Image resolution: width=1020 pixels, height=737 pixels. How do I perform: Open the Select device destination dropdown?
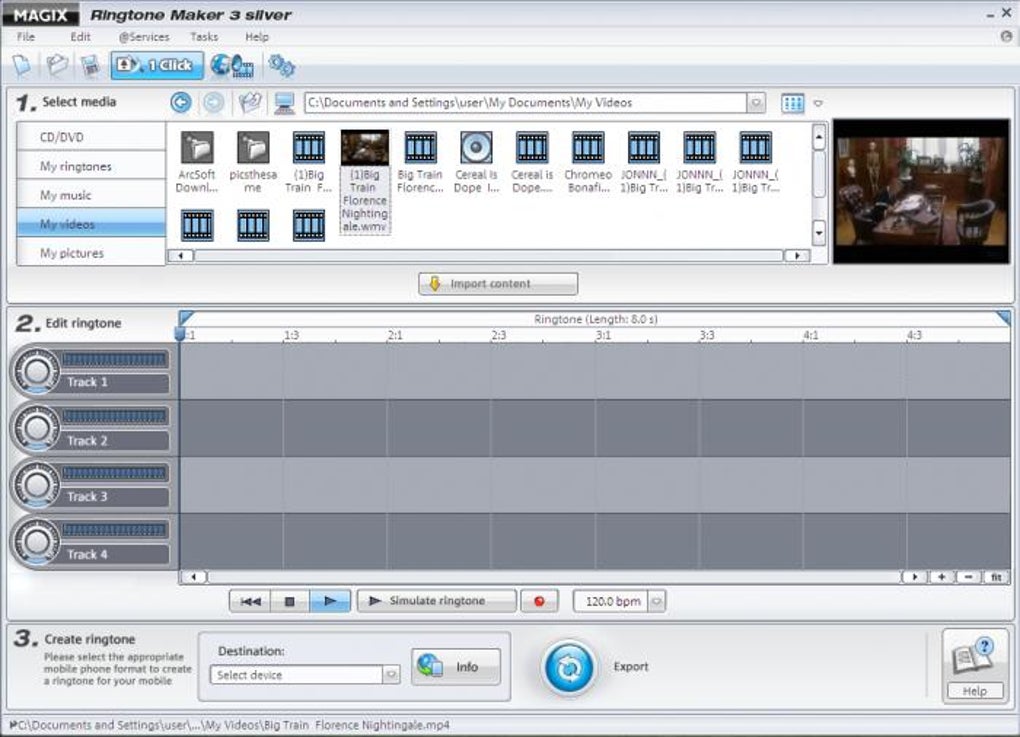pyautogui.click(x=391, y=675)
